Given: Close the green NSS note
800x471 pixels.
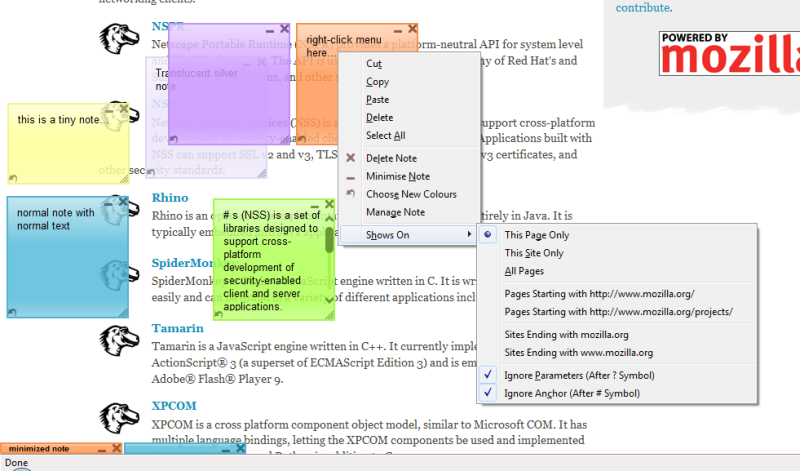Looking at the screenshot, I should [329, 204].
